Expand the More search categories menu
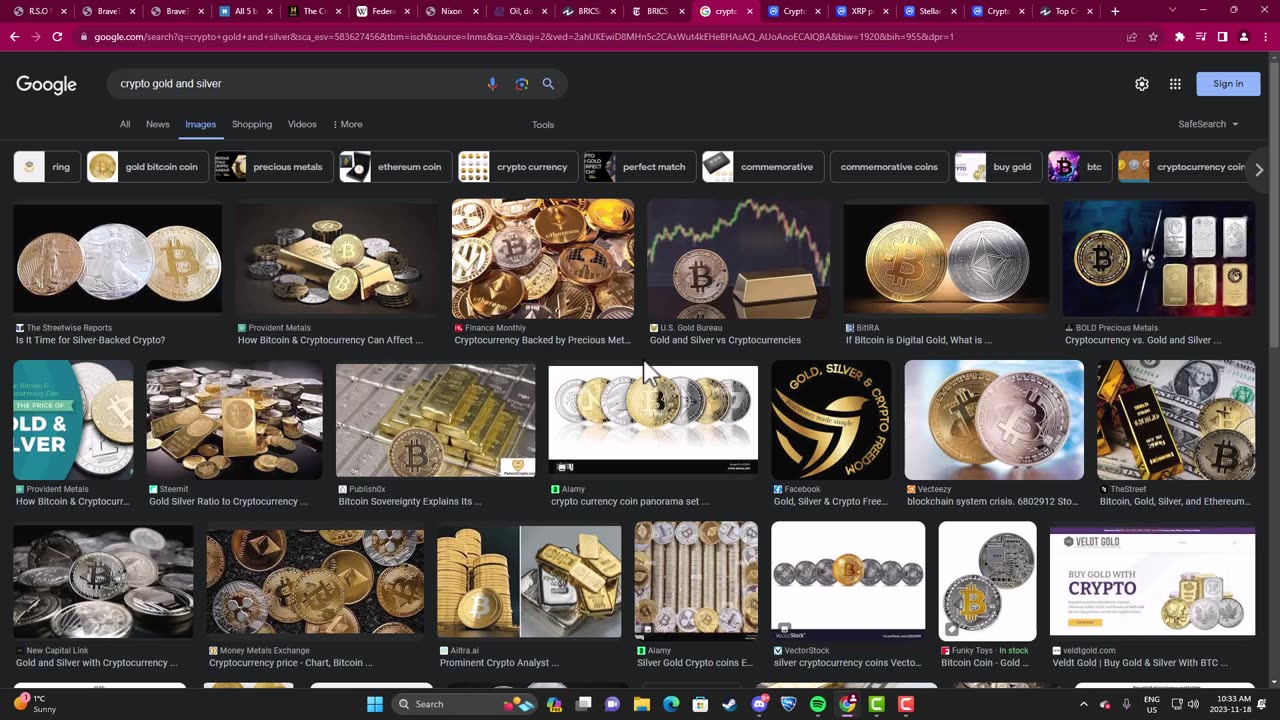The height and width of the screenshot is (720, 1280). coord(347,124)
